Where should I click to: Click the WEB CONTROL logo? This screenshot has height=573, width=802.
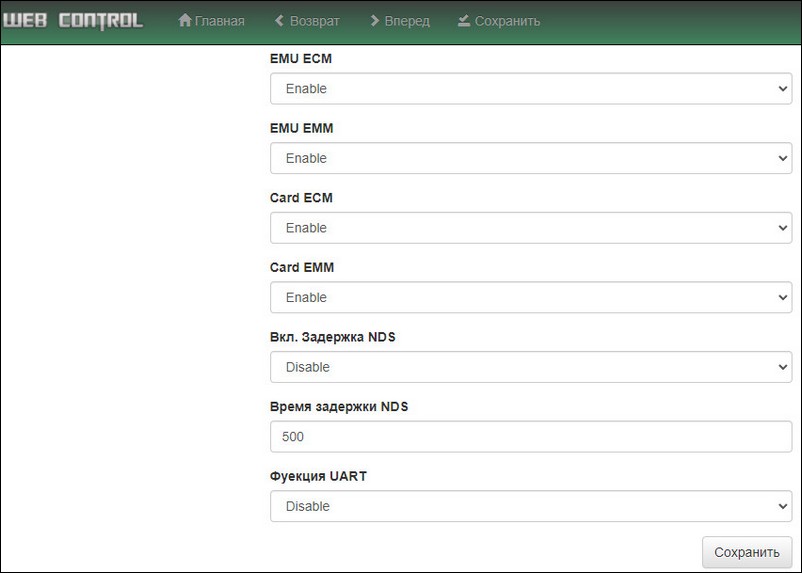[73, 20]
